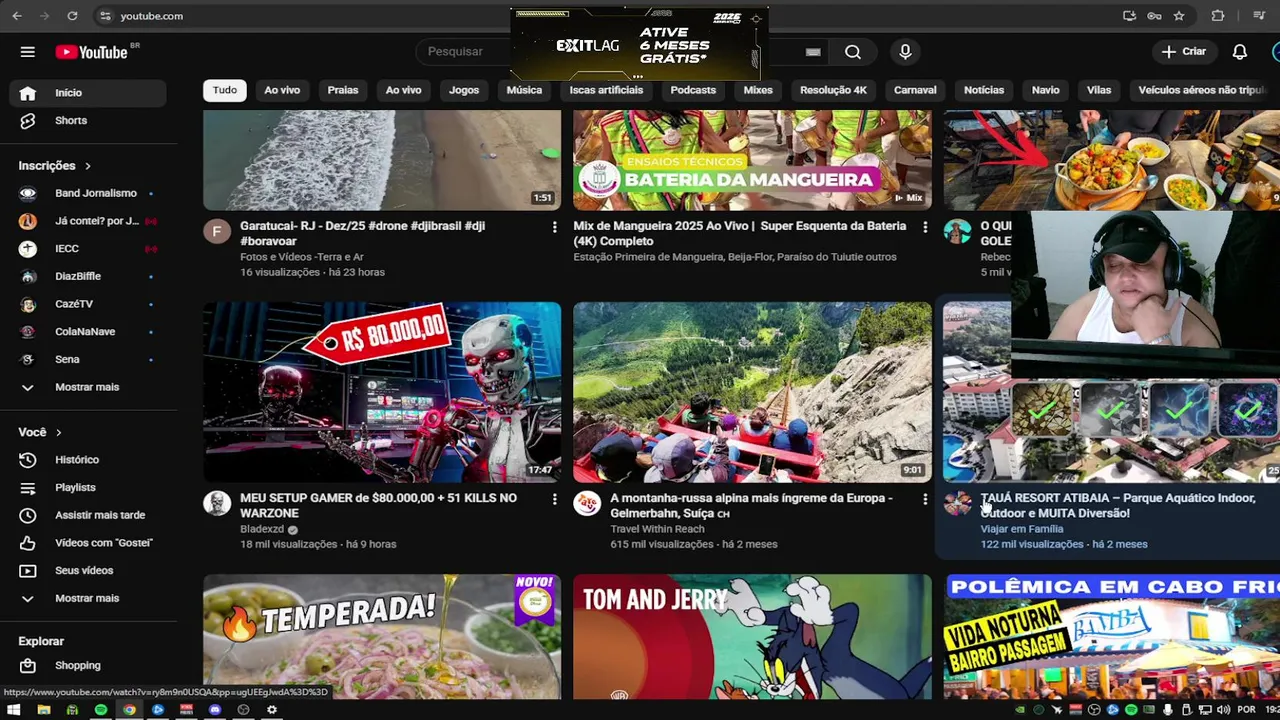Image resolution: width=1280 pixels, height=720 pixels.
Task: Open the Viajar em Família channel link
Action: click(1022, 529)
